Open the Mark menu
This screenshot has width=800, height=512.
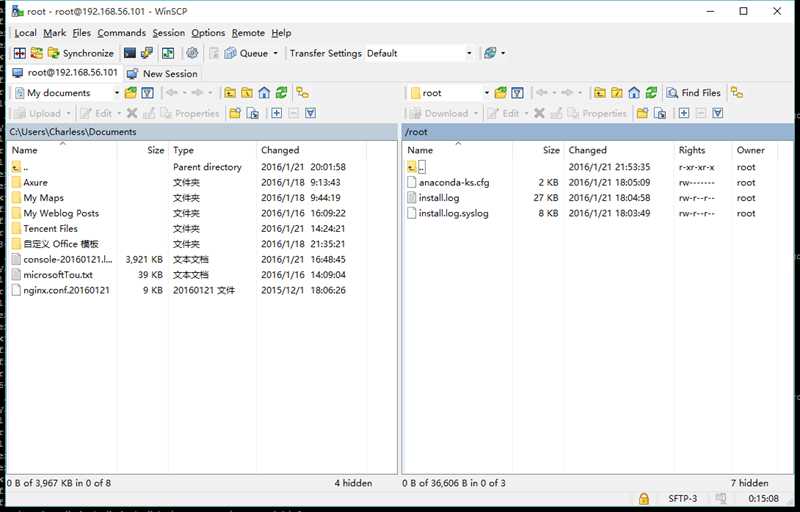pyautogui.click(x=55, y=33)
